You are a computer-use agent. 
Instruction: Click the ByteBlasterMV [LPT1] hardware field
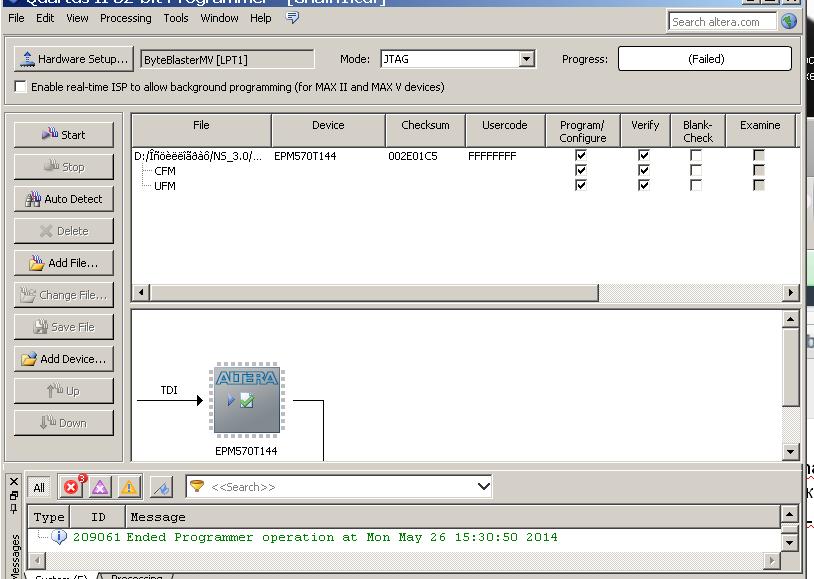tap(227, 59)
